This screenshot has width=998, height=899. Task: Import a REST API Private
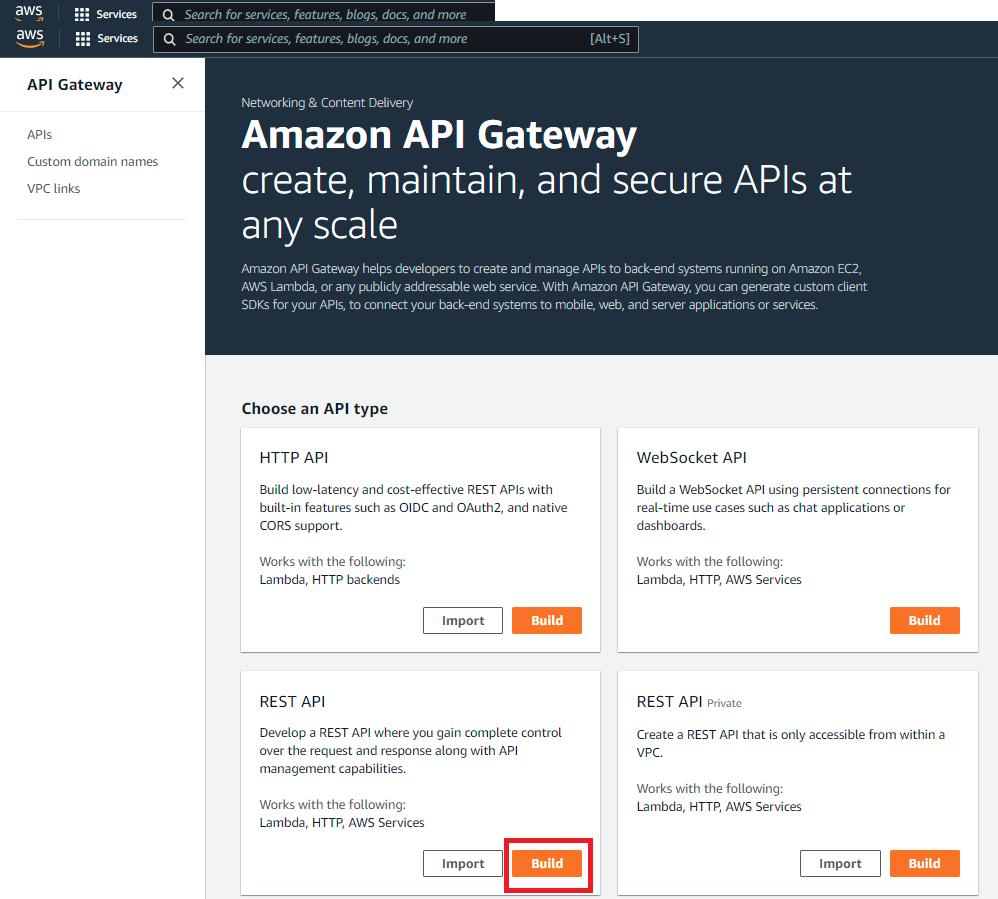click(x=840, y=863)
